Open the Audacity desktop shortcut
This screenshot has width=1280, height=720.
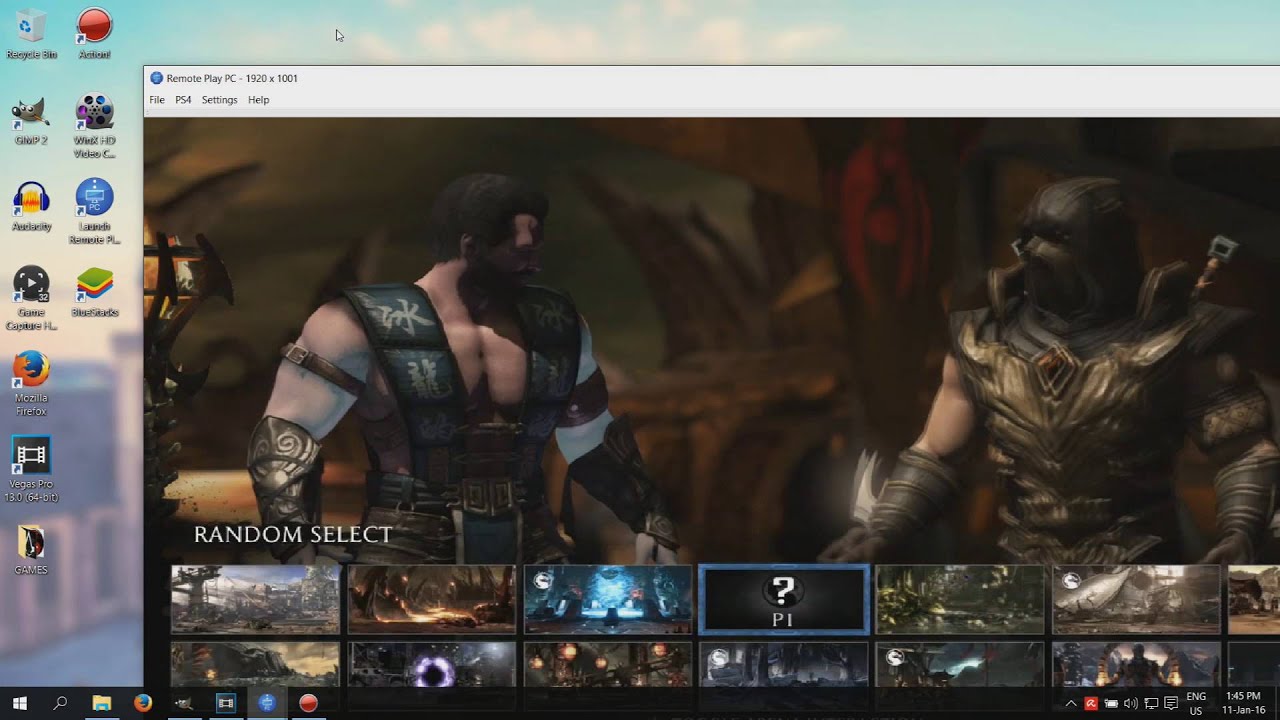point(31,206)
